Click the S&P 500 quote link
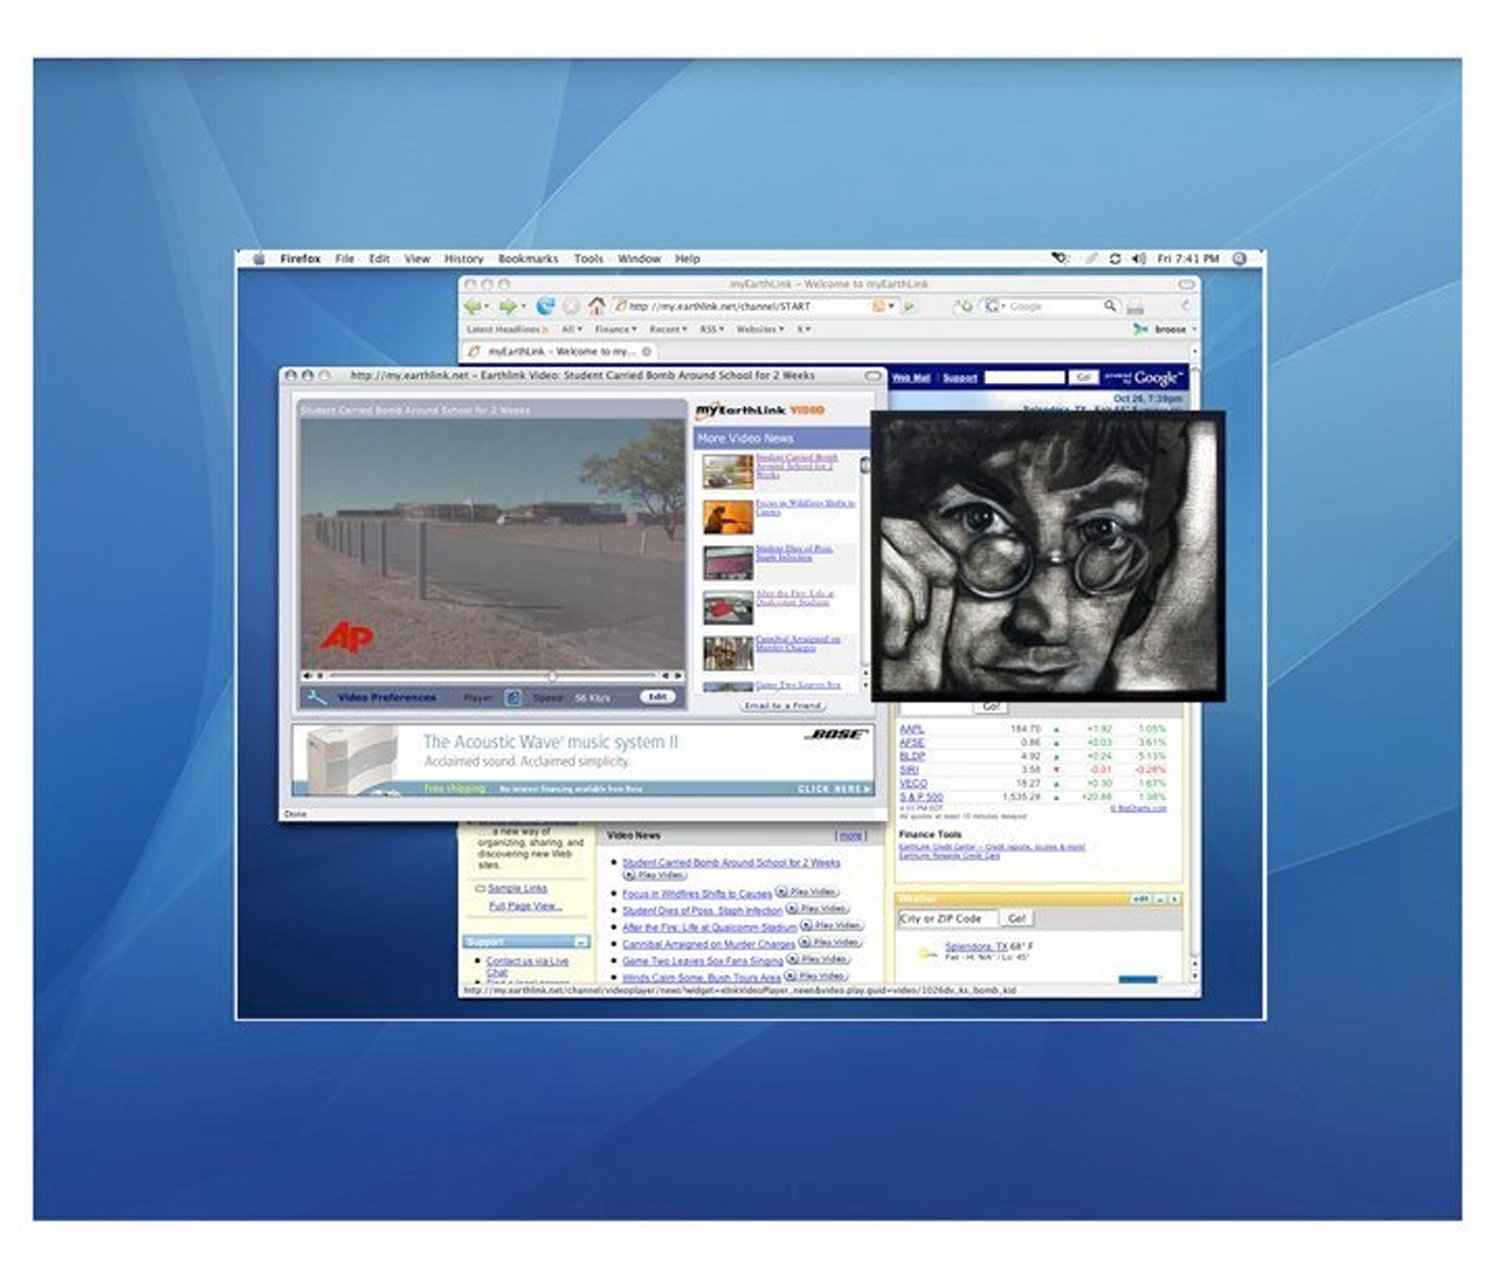Viewport: 1500px width, 1269px height. 921,797
